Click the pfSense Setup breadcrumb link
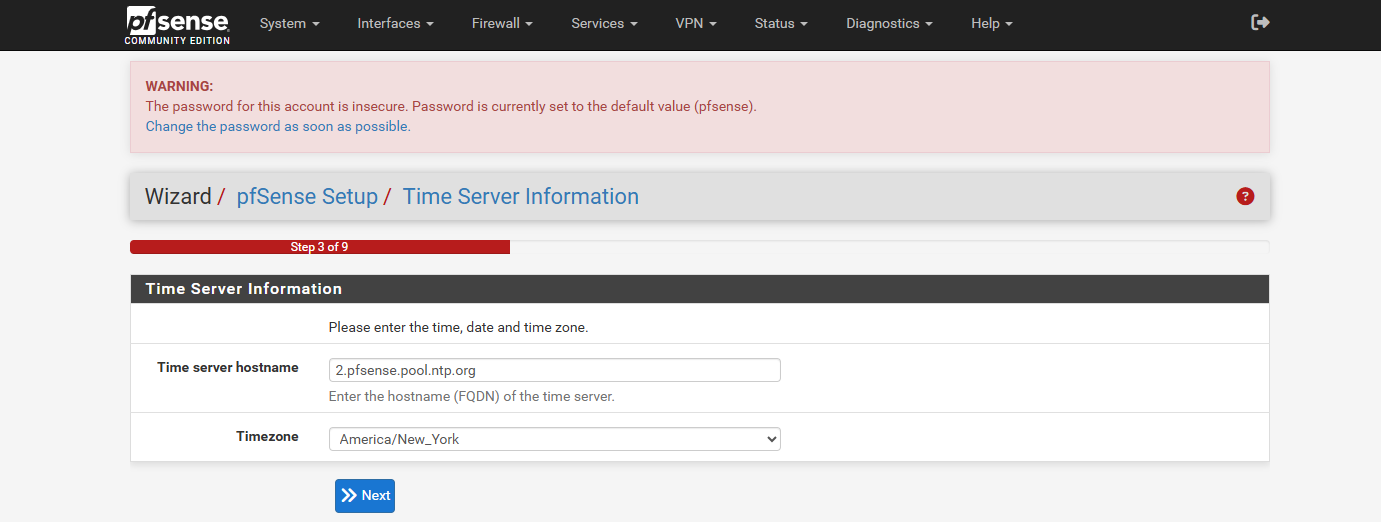The height and width of the screenshot is (522, 1381). click(307, 196)
